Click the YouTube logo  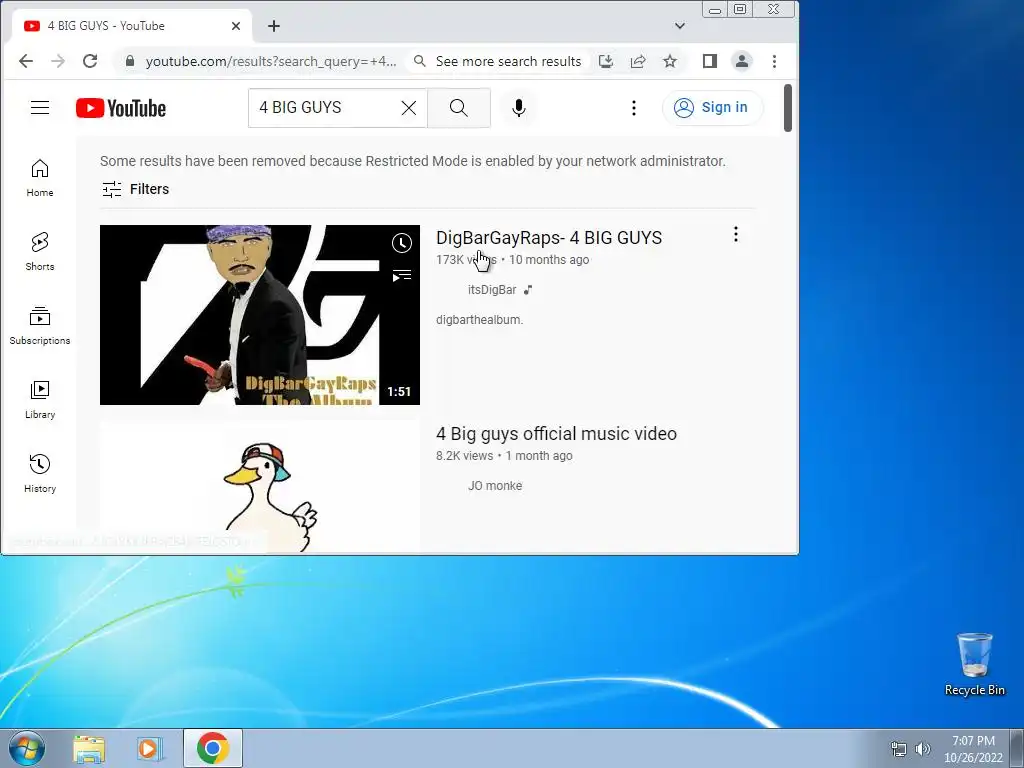click(x=121, y=108)
